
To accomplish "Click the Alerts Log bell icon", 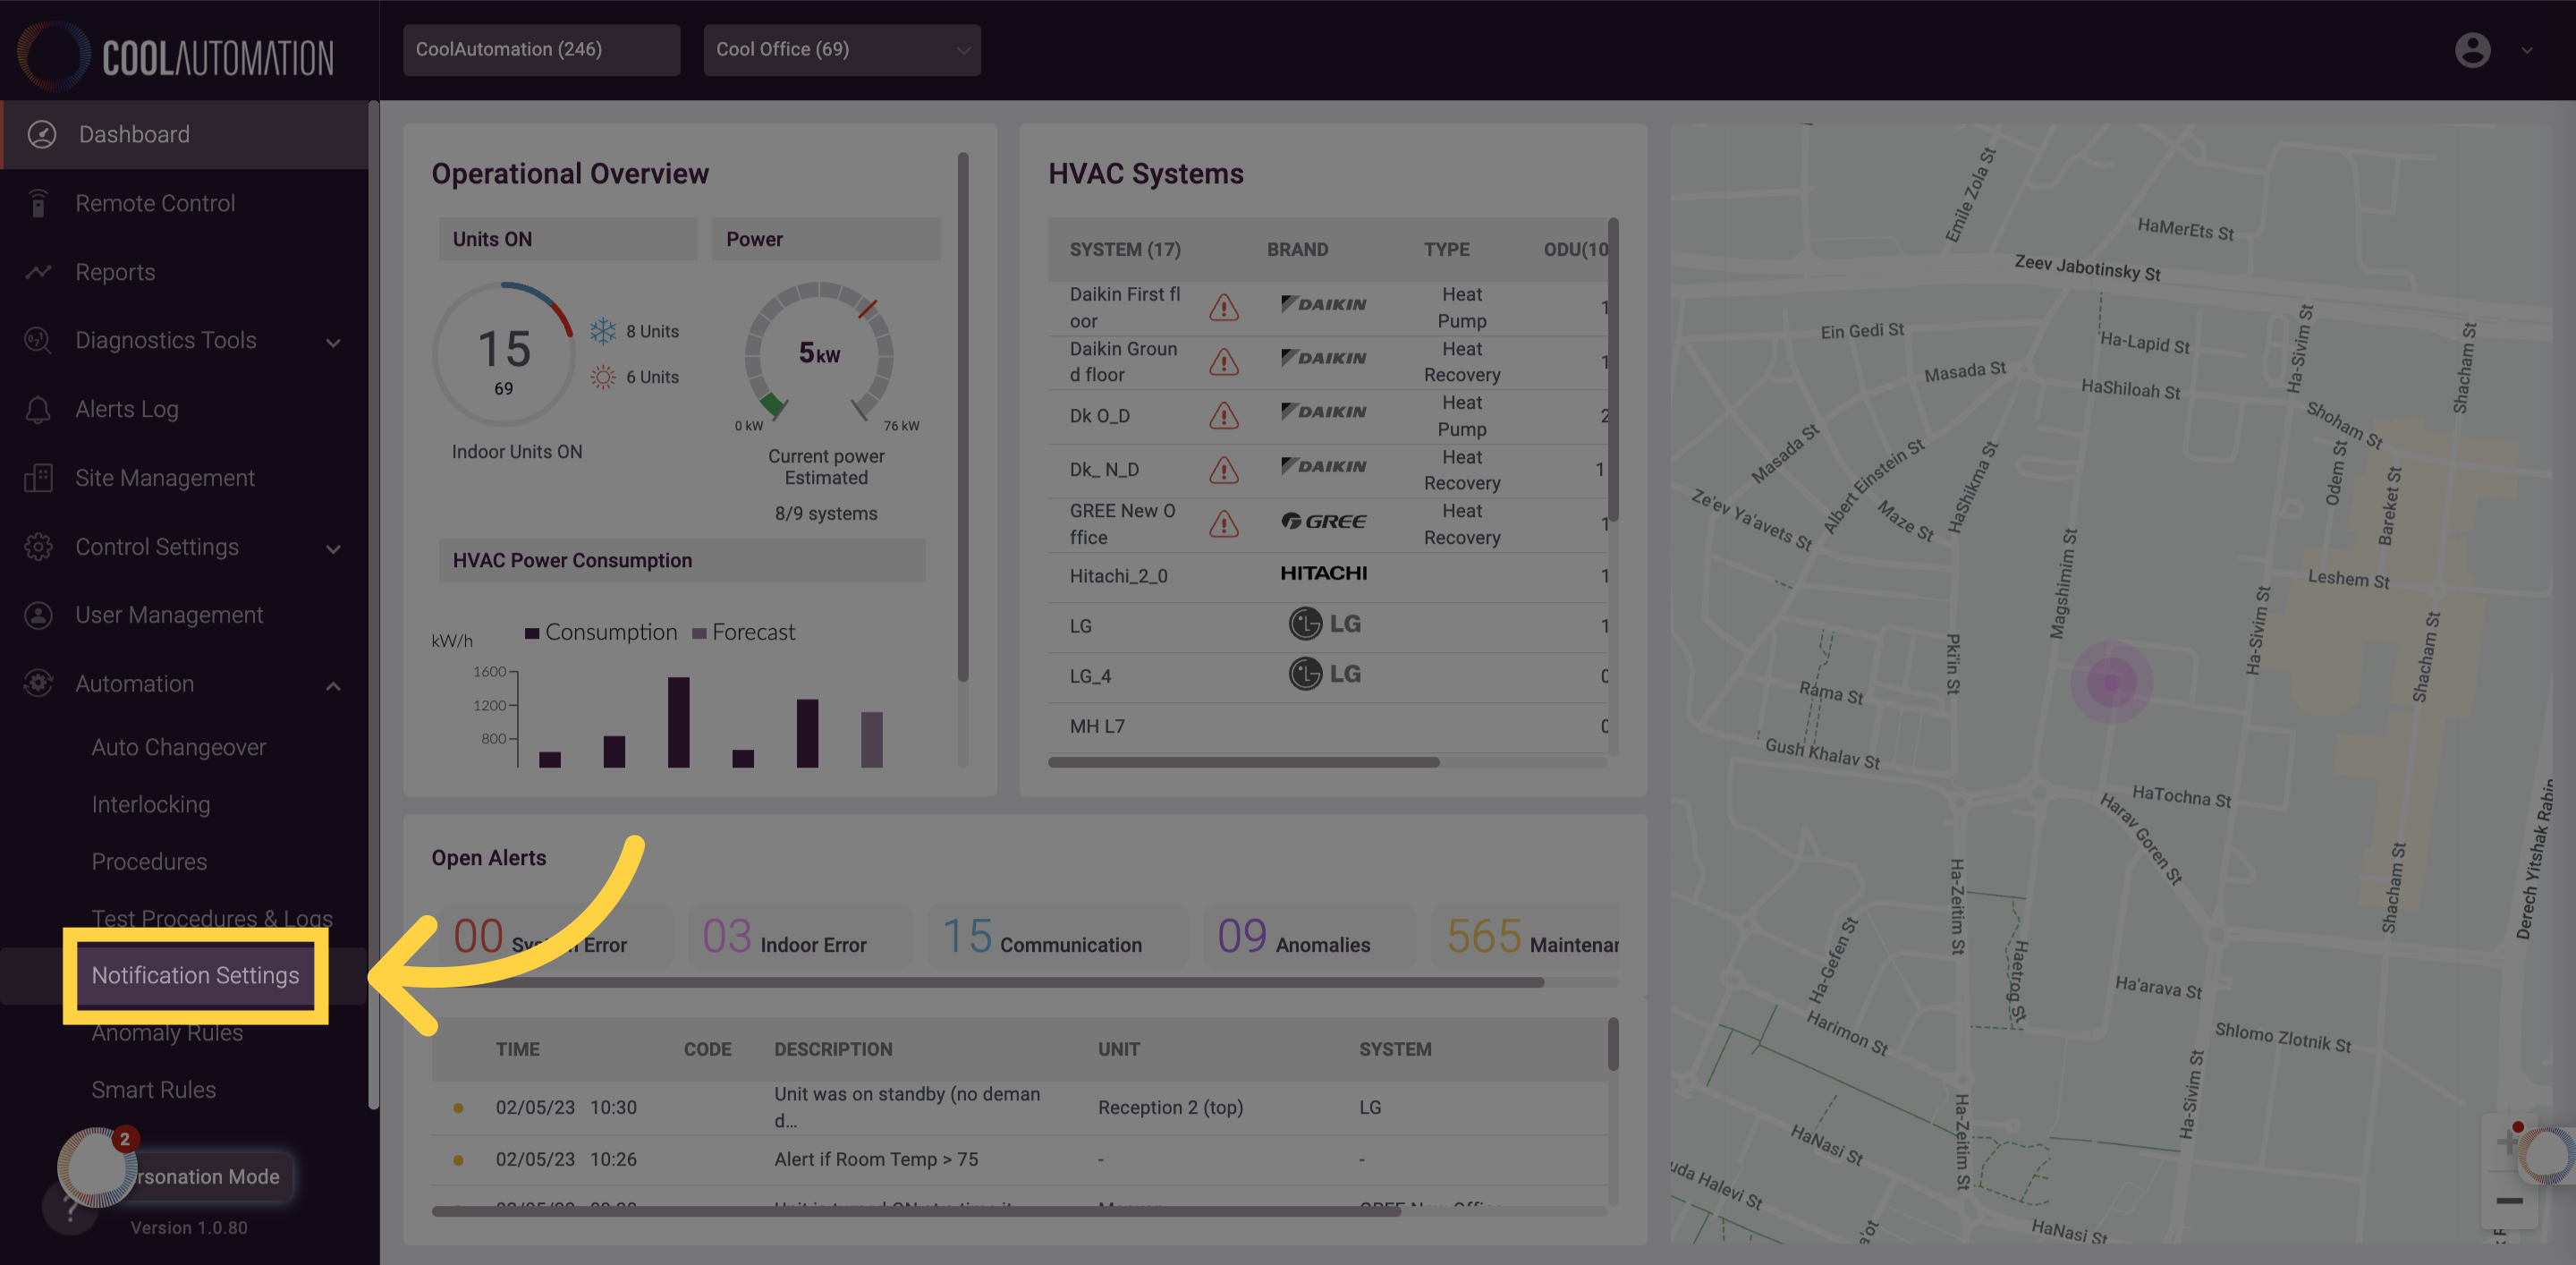I will [38, 409].
